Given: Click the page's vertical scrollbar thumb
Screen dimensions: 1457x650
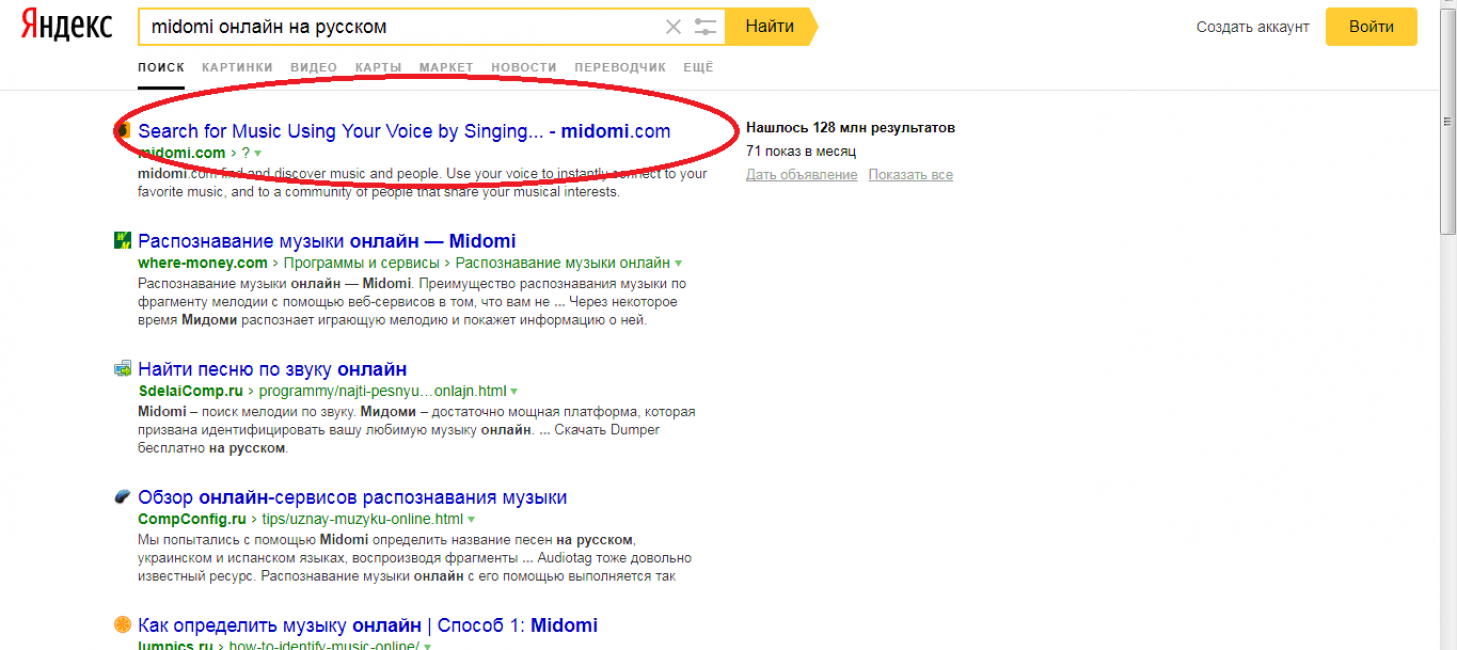Looking at the screenshot, I should click(x=1448, y=124).
